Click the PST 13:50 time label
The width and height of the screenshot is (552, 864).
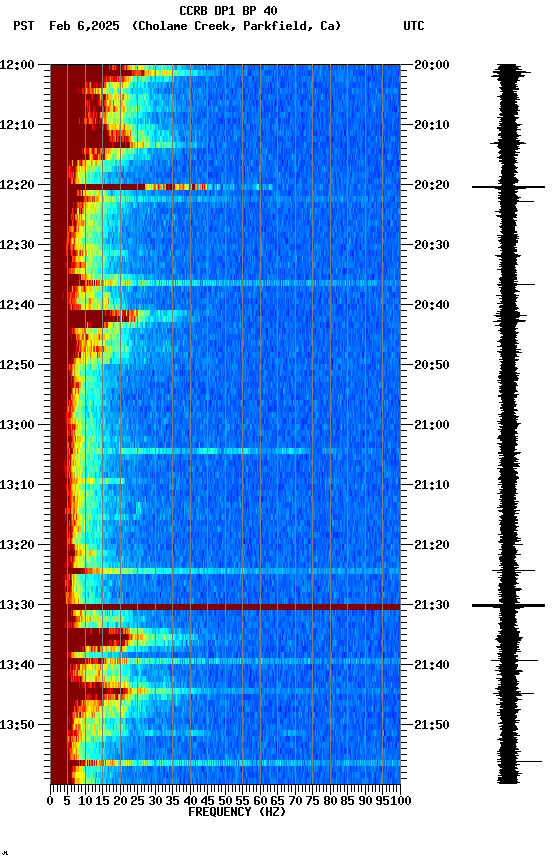click(17, 726)
